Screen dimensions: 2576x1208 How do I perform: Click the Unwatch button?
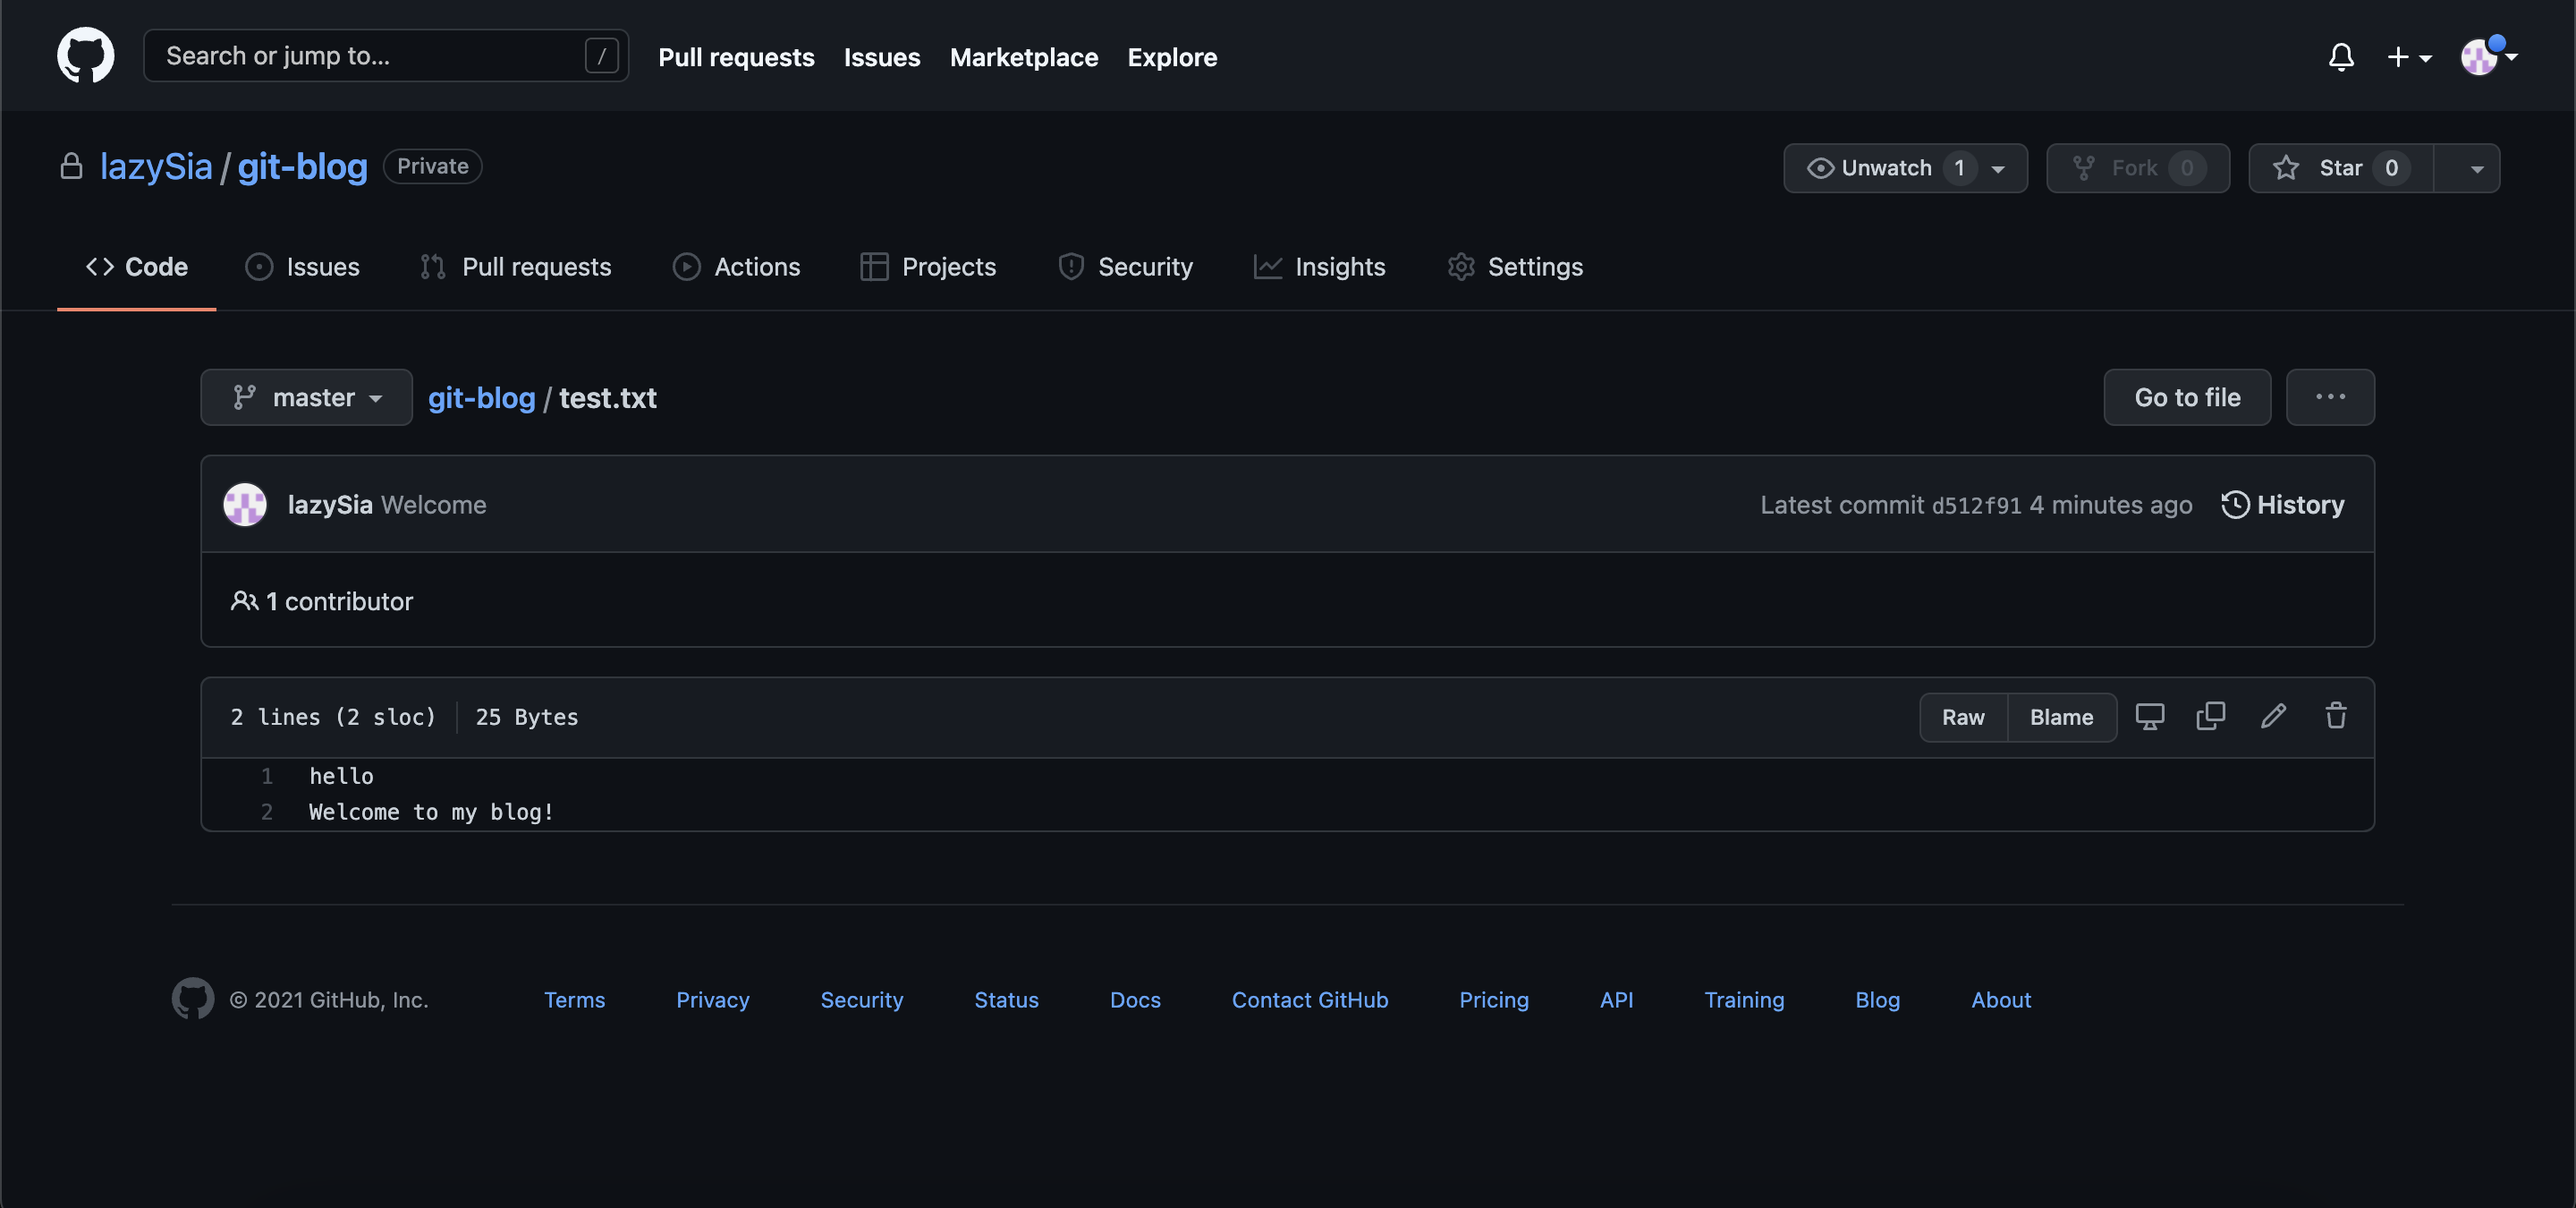pos(1869,168)
